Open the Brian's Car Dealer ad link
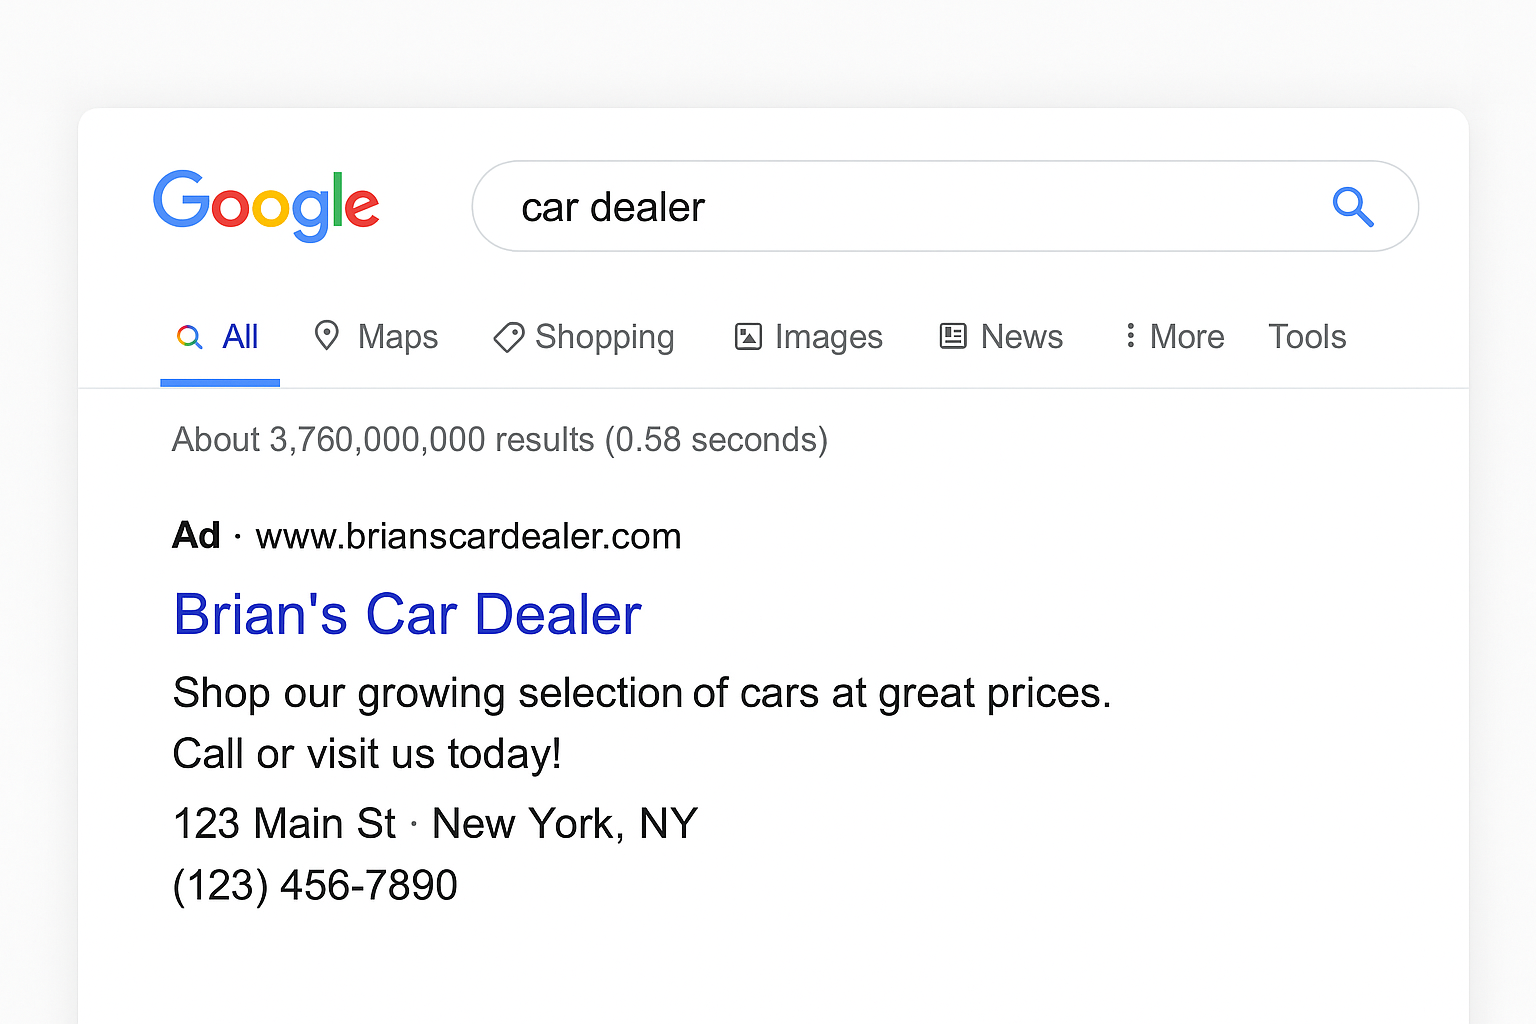The image size is (1536, 1024). [x=407, y=614]
